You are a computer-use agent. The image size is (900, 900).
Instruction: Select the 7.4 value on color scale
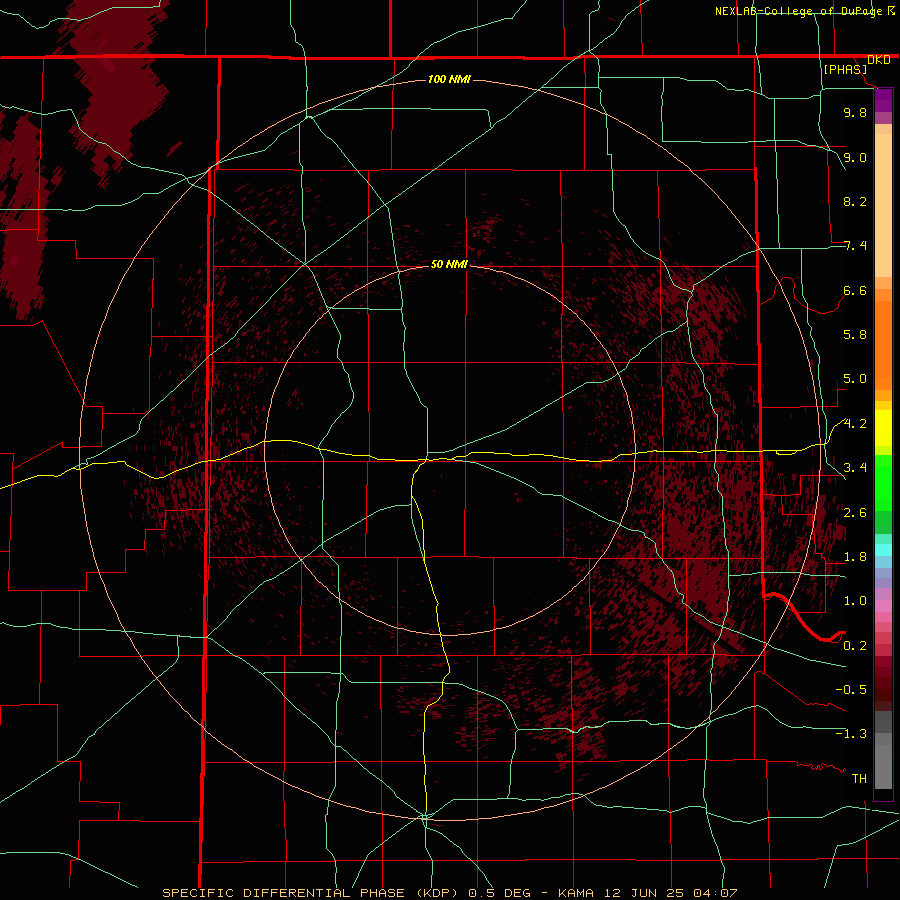click(855, 246)
